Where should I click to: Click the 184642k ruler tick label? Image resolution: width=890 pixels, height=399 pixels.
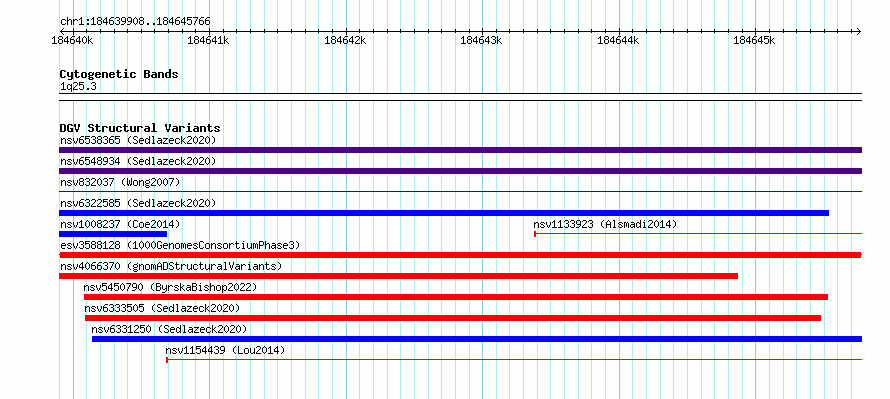pos(345,40)
